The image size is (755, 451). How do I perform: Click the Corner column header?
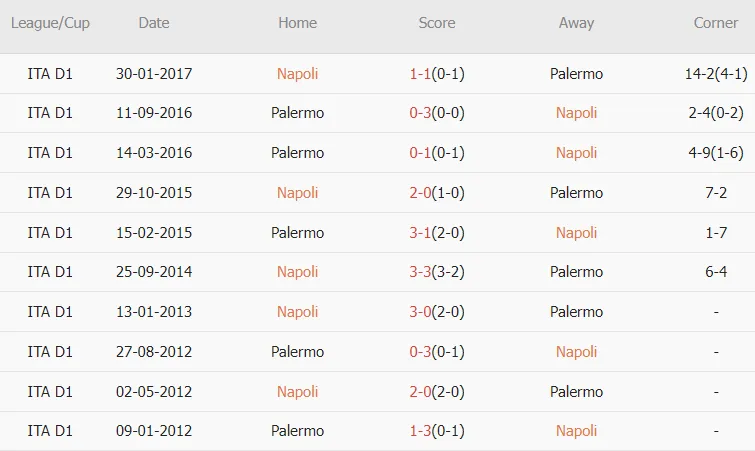(716, 23)
